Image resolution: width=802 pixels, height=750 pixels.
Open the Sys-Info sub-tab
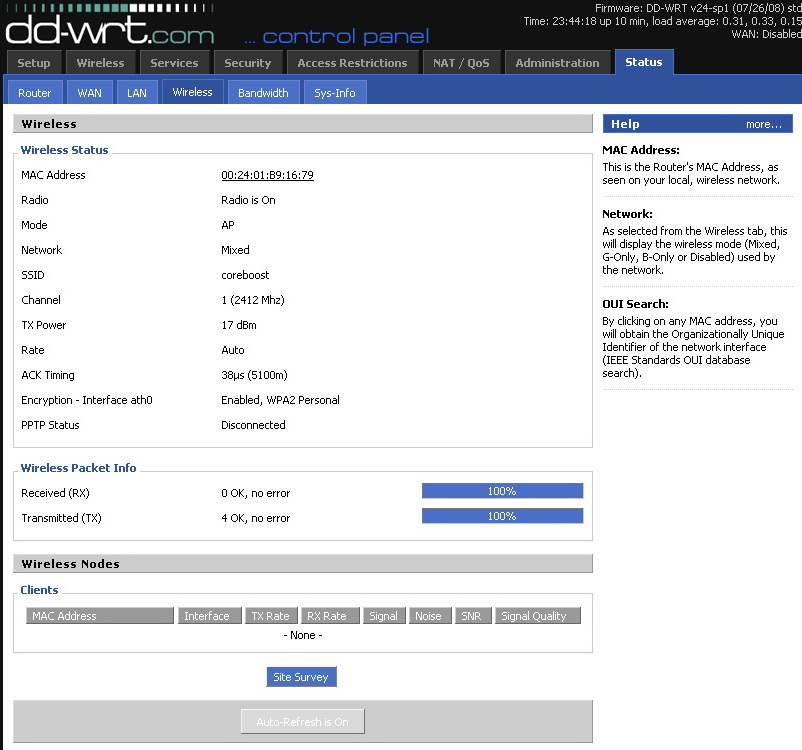pyautogui.click(x=335, y=93)
